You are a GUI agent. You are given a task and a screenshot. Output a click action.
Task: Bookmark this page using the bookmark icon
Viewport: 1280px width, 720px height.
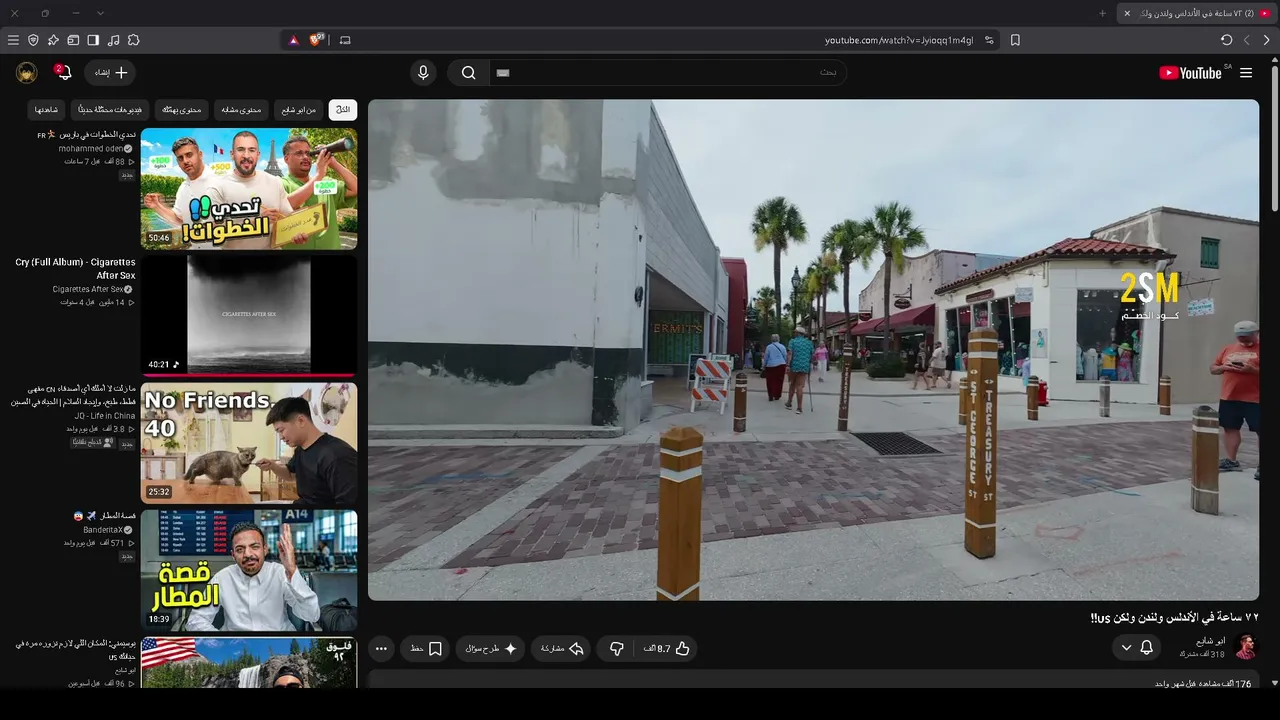click(x=1015, y=40)
